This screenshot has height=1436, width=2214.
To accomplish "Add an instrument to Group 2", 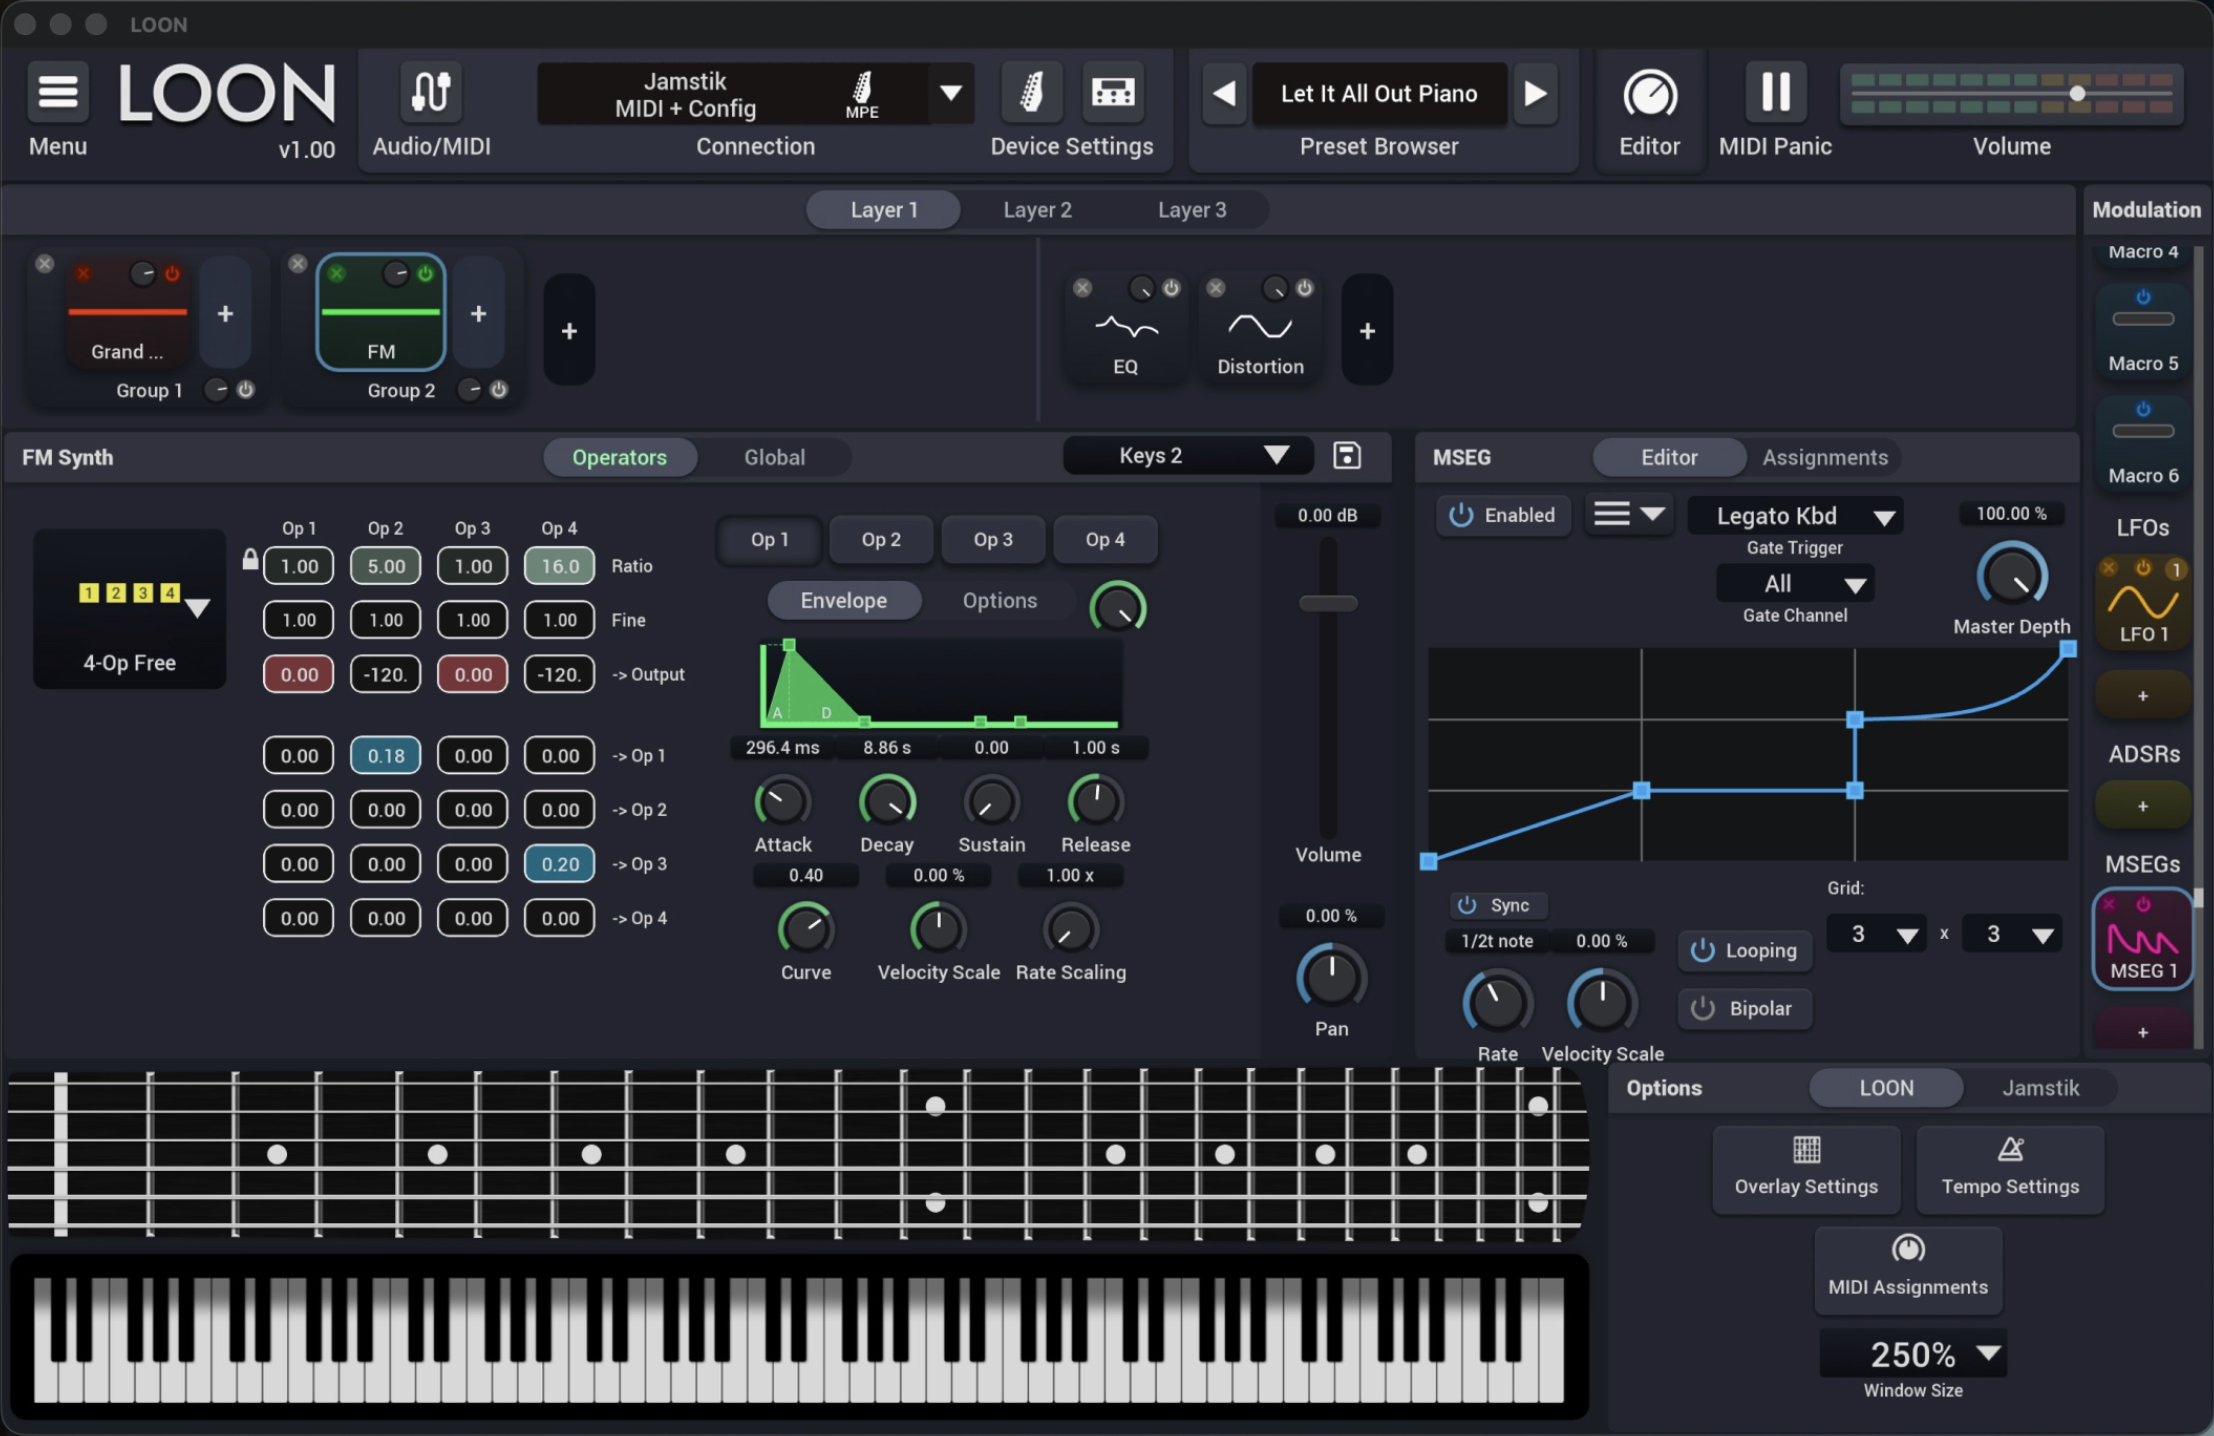I will pyautogui.click(x=478, y=313).
